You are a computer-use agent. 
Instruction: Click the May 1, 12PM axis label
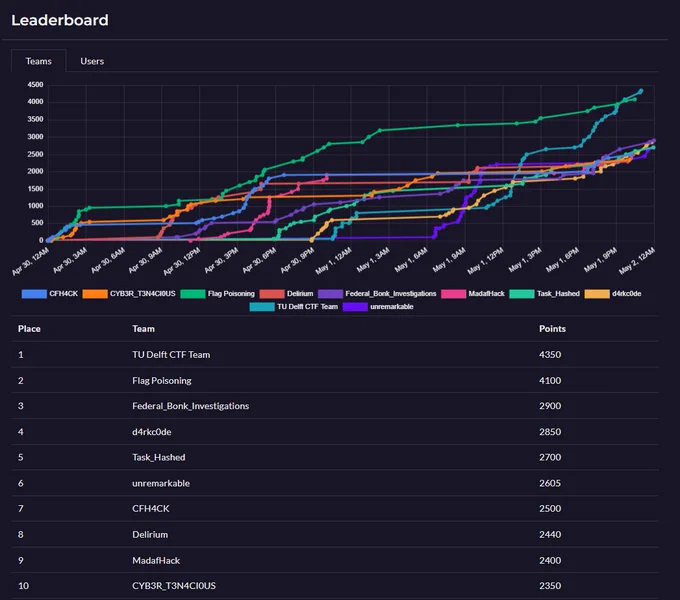point(485,261)
